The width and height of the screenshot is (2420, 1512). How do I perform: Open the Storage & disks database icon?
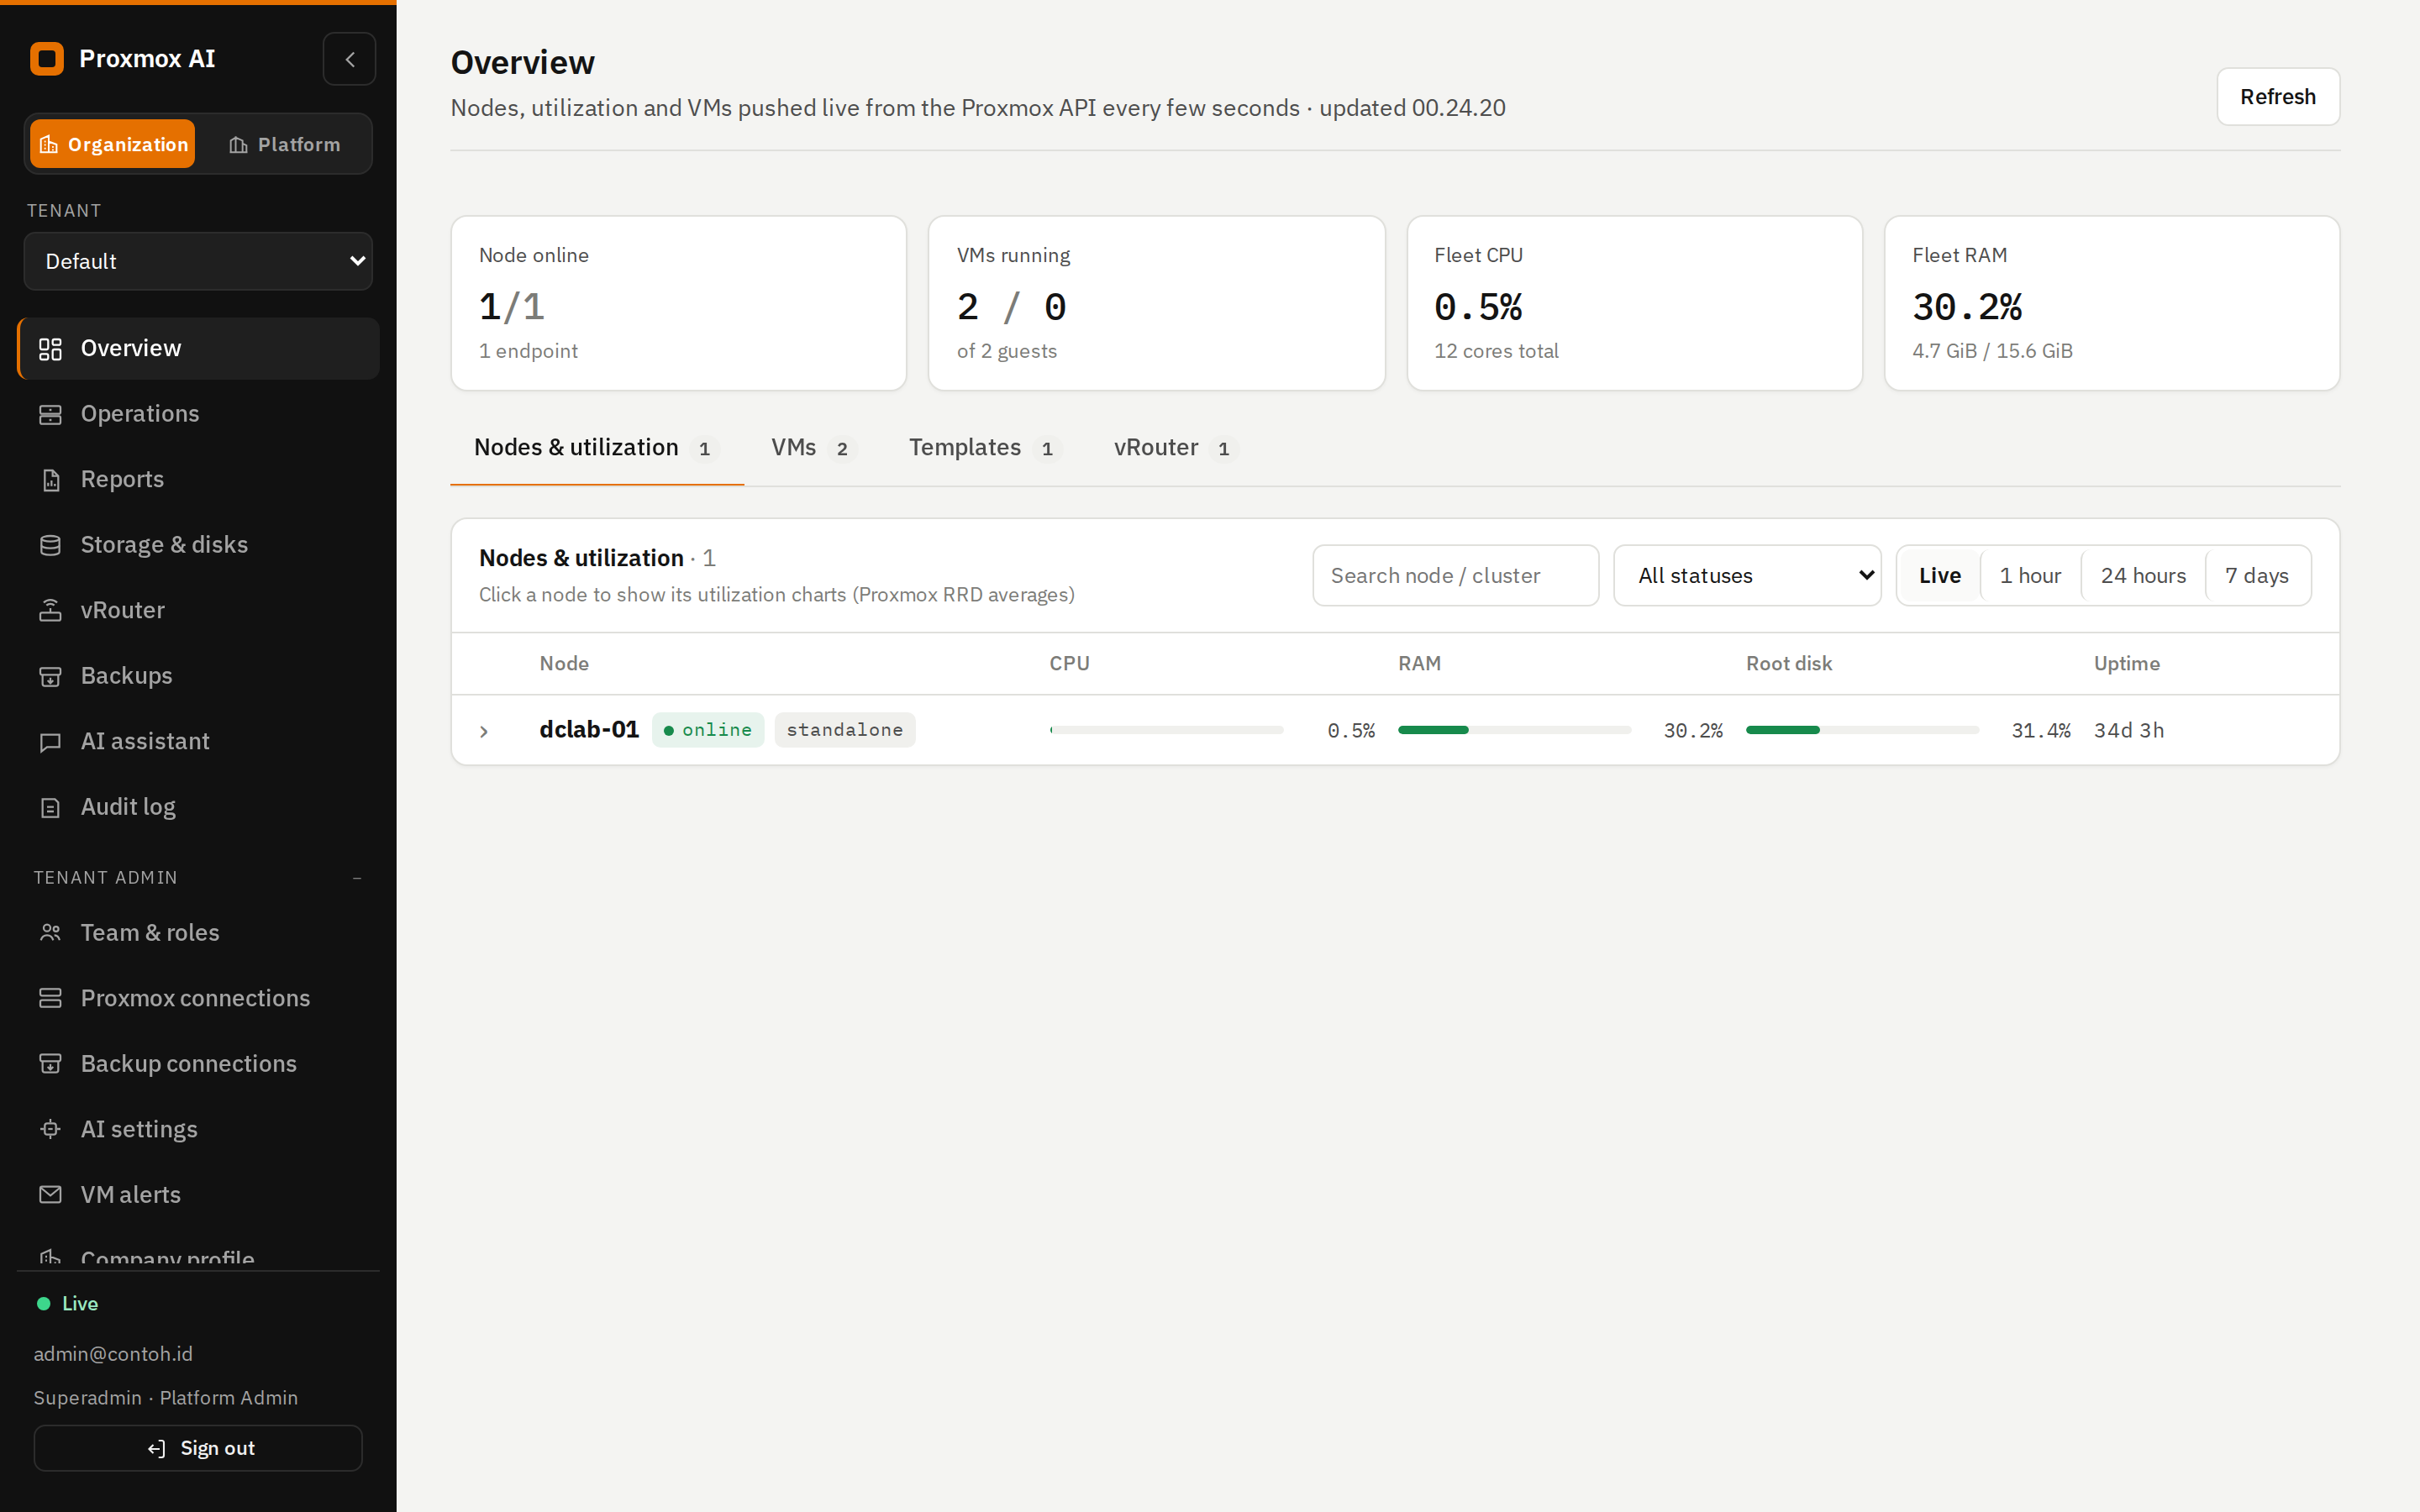[50, 545]
